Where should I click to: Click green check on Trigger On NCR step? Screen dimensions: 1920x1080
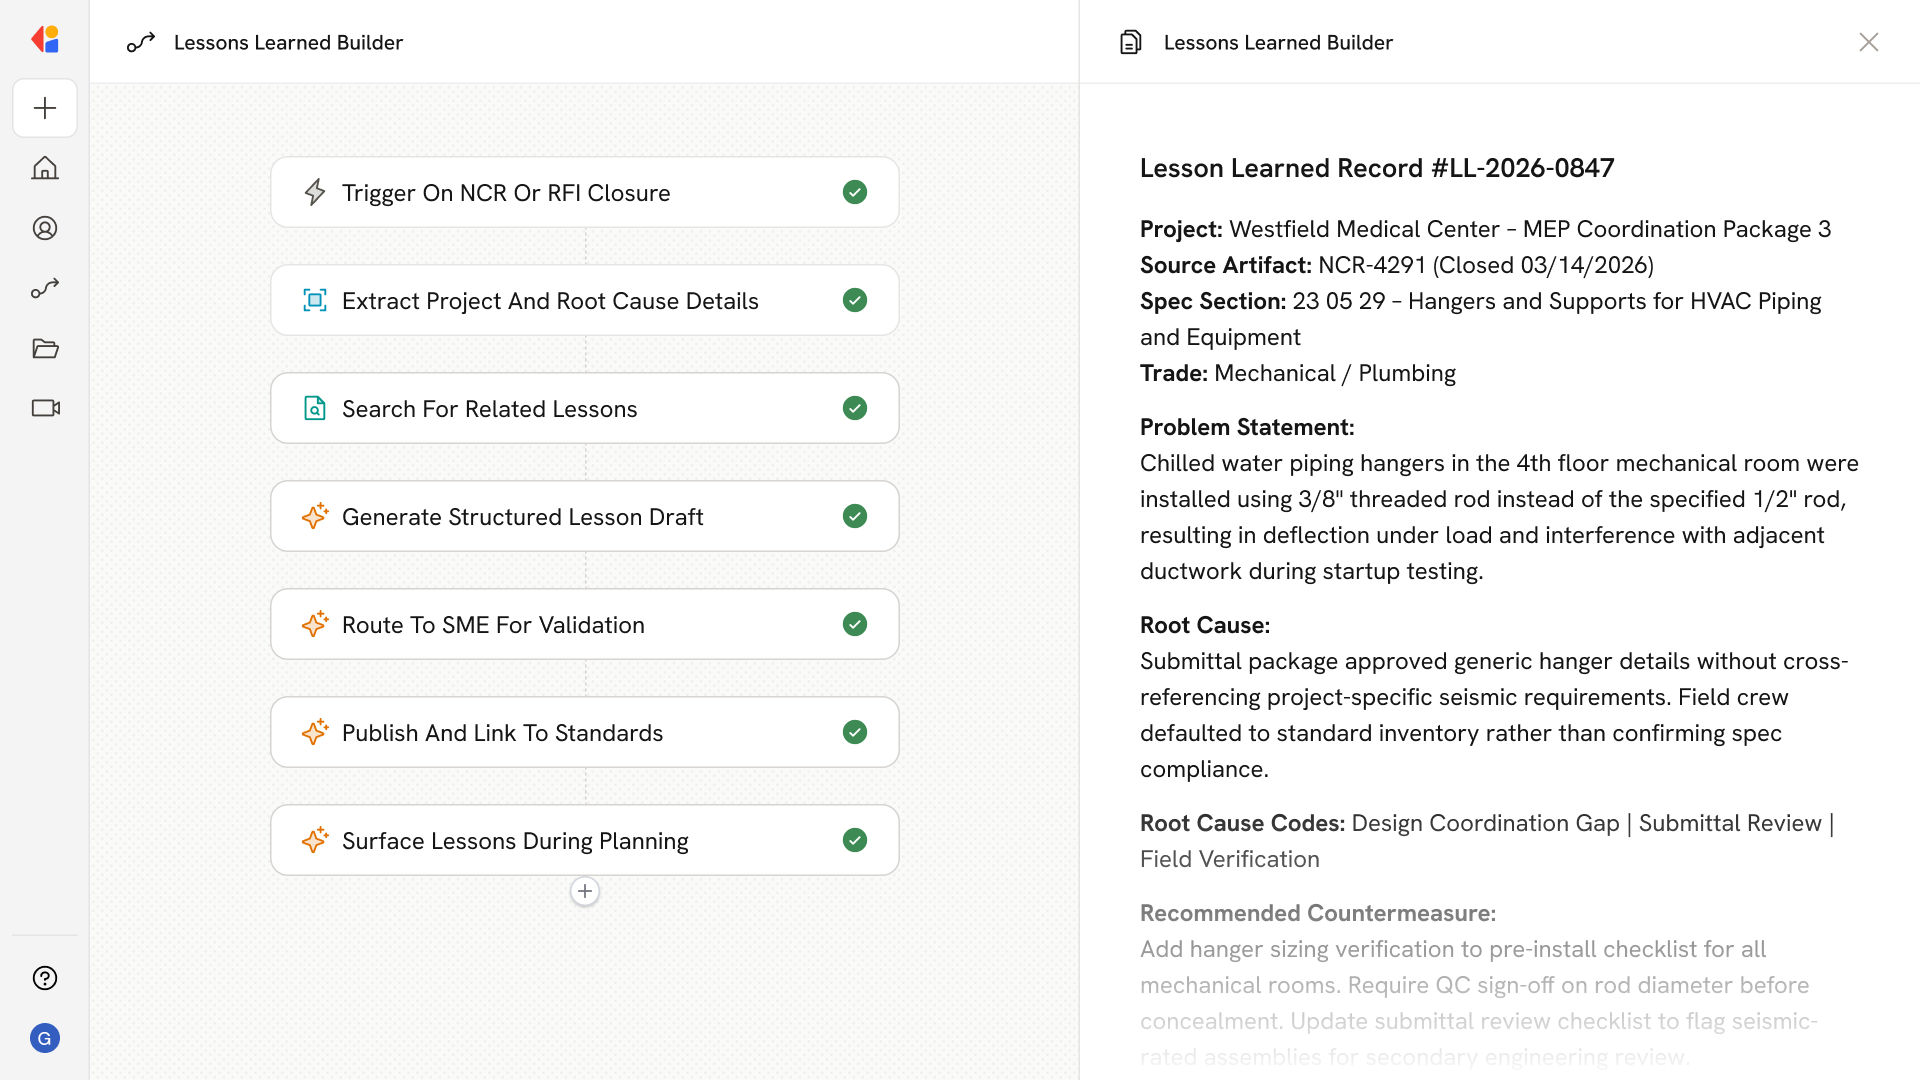pos(855,192)
